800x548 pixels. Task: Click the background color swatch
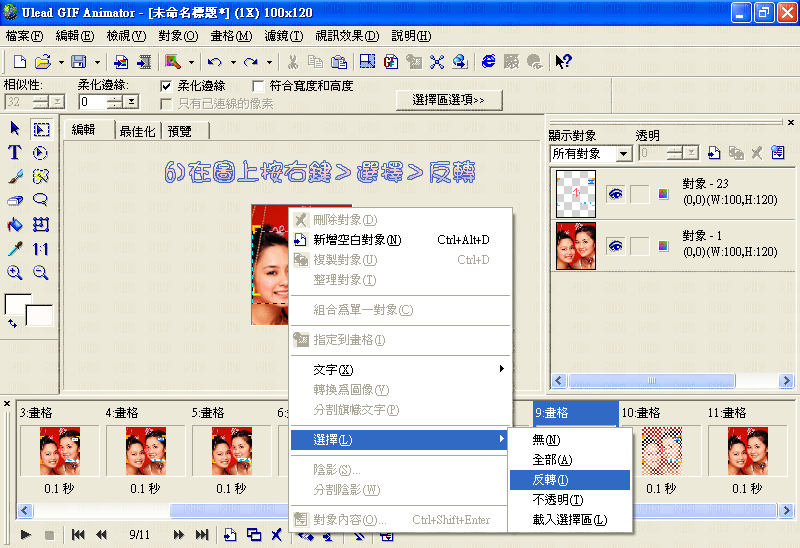click(x=41, y=316)
